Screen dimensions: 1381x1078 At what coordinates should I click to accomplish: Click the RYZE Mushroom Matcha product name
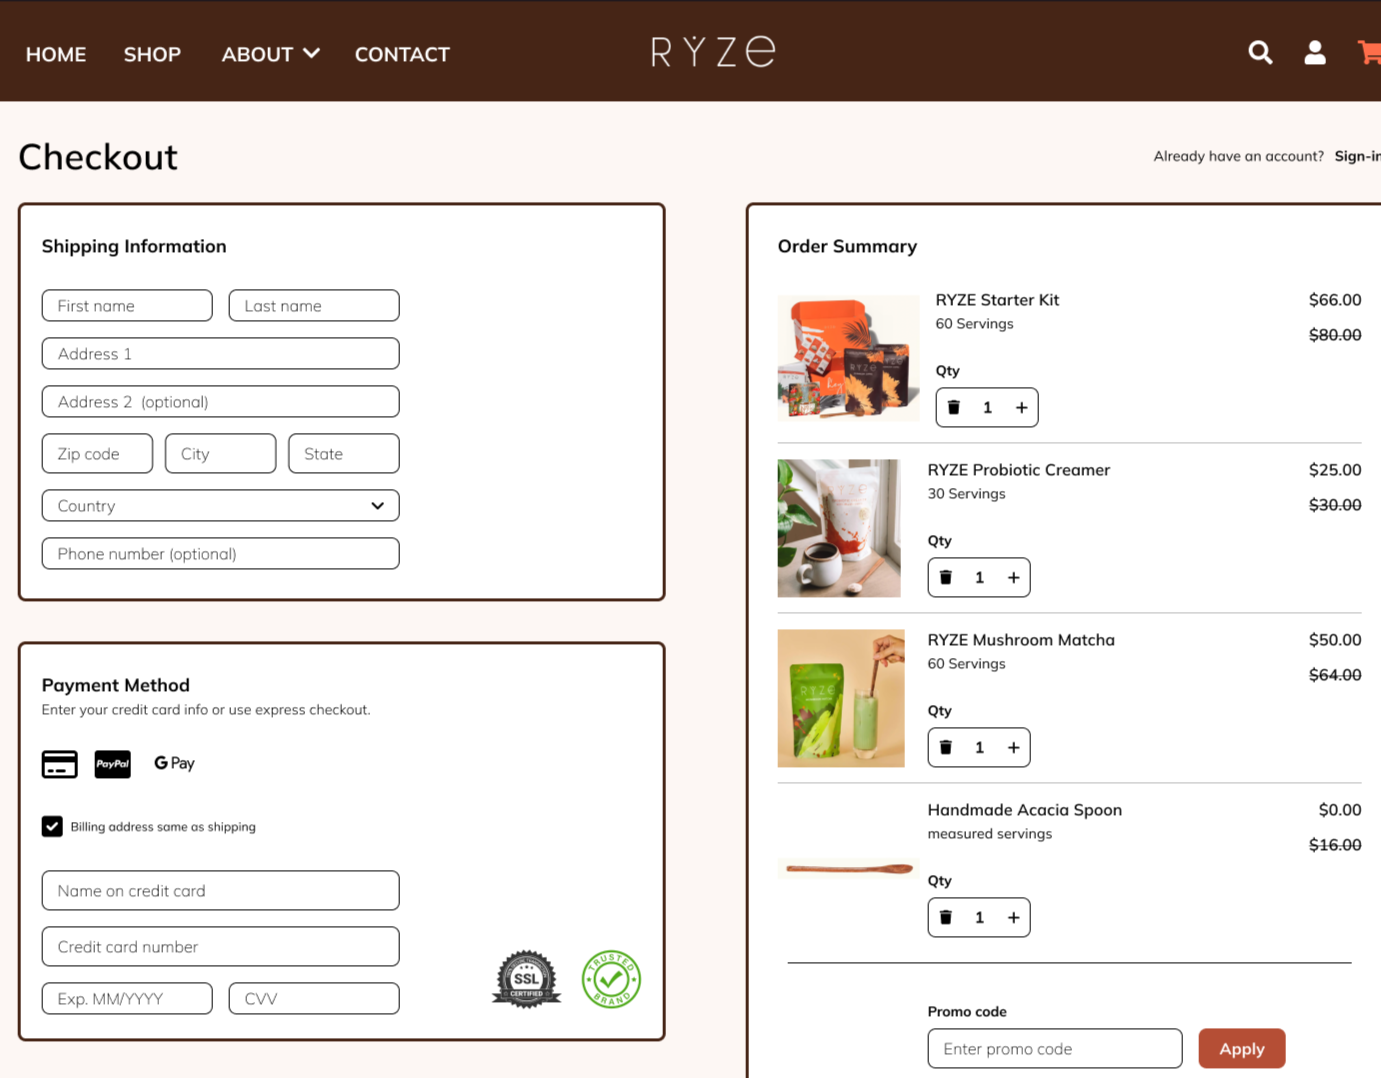pos(1021,640)
